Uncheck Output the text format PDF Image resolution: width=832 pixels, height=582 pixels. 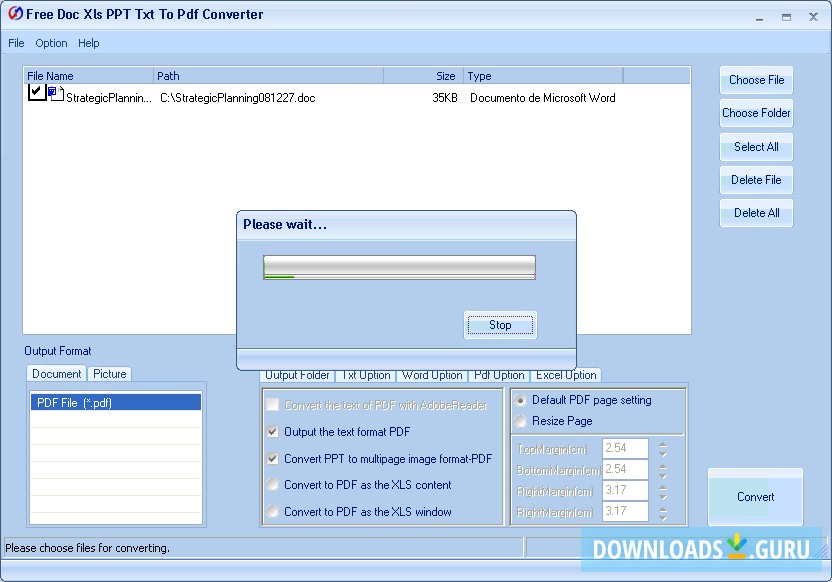(273, 434)
